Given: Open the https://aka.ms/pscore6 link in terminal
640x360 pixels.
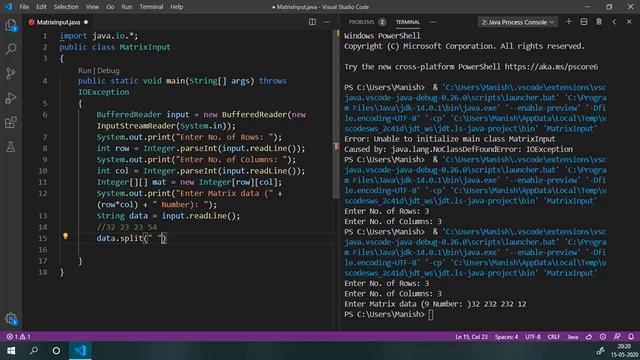Looking at the screenshot, I should click(x=551, y=67).
